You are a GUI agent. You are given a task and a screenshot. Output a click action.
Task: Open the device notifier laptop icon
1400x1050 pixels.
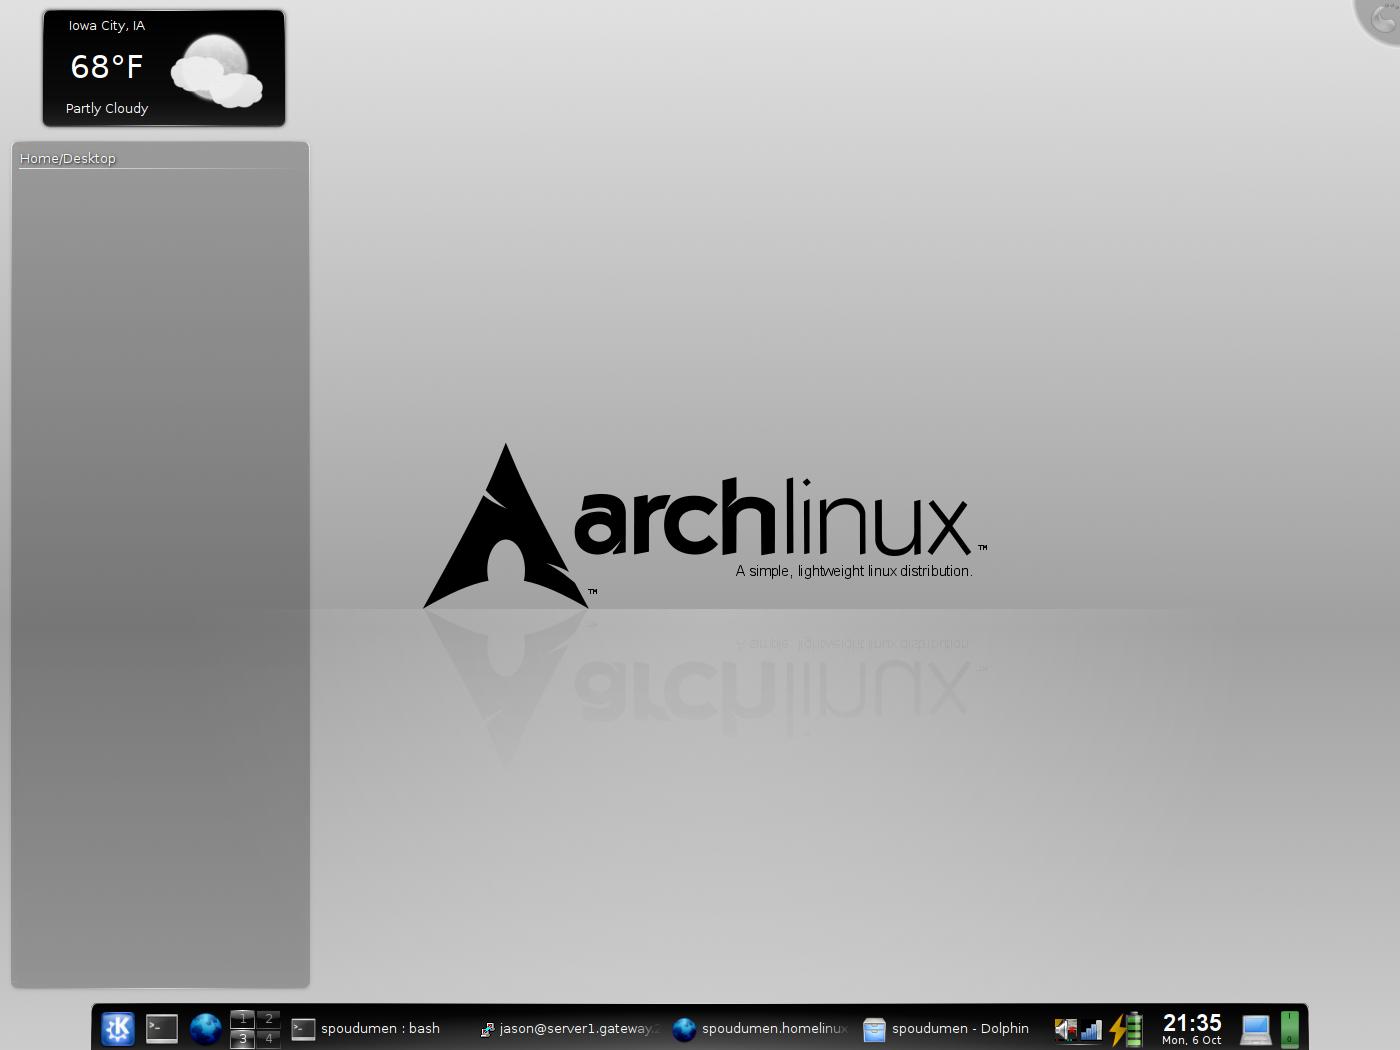1256,1029
